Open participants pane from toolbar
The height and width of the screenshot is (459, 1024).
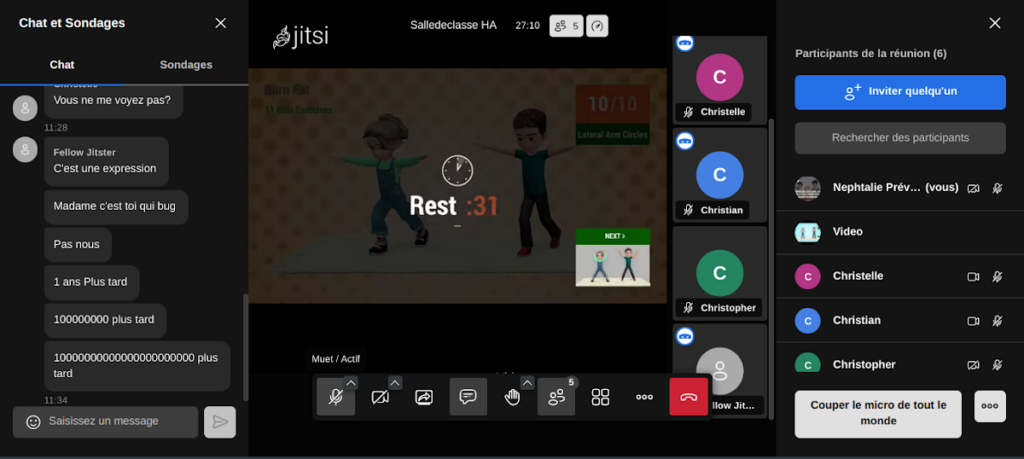click(x=556, y=396)
